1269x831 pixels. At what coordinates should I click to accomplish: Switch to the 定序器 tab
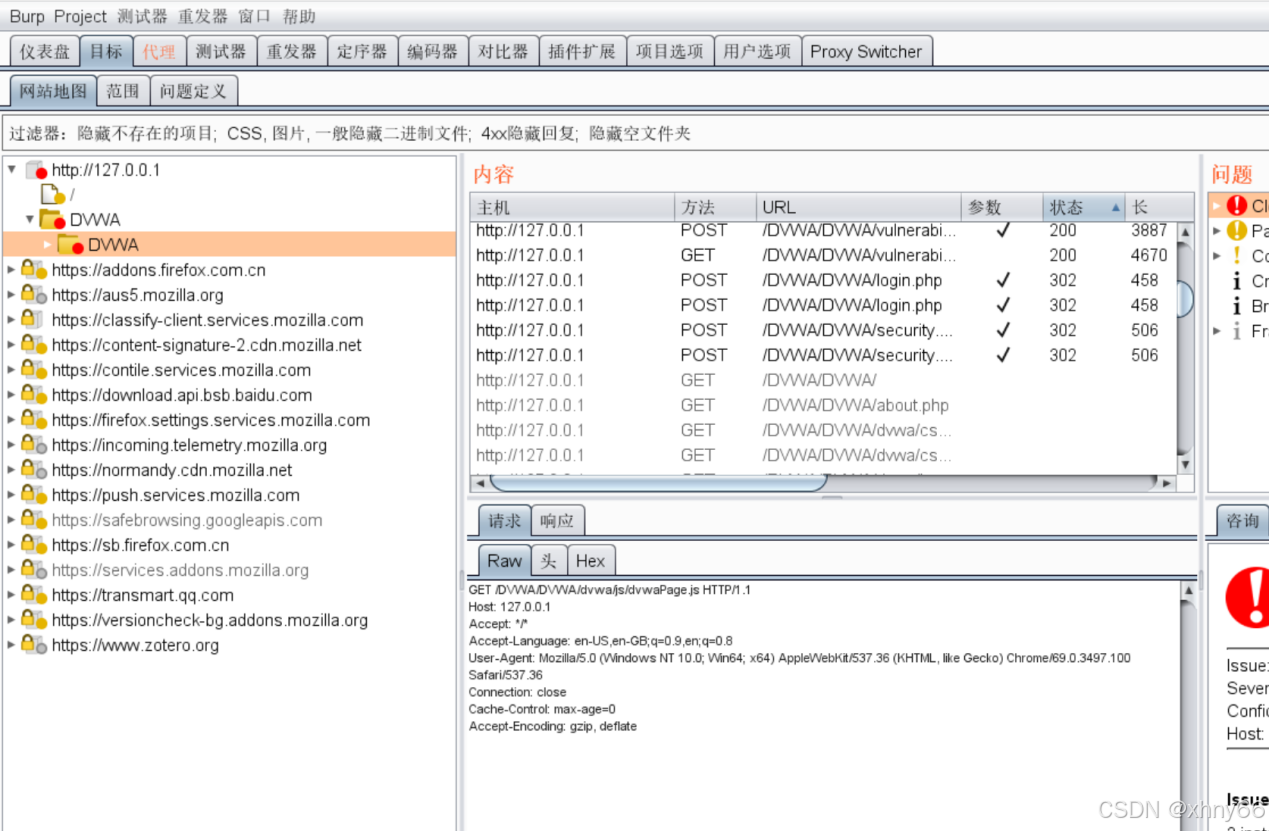click(x=361, y=51)
